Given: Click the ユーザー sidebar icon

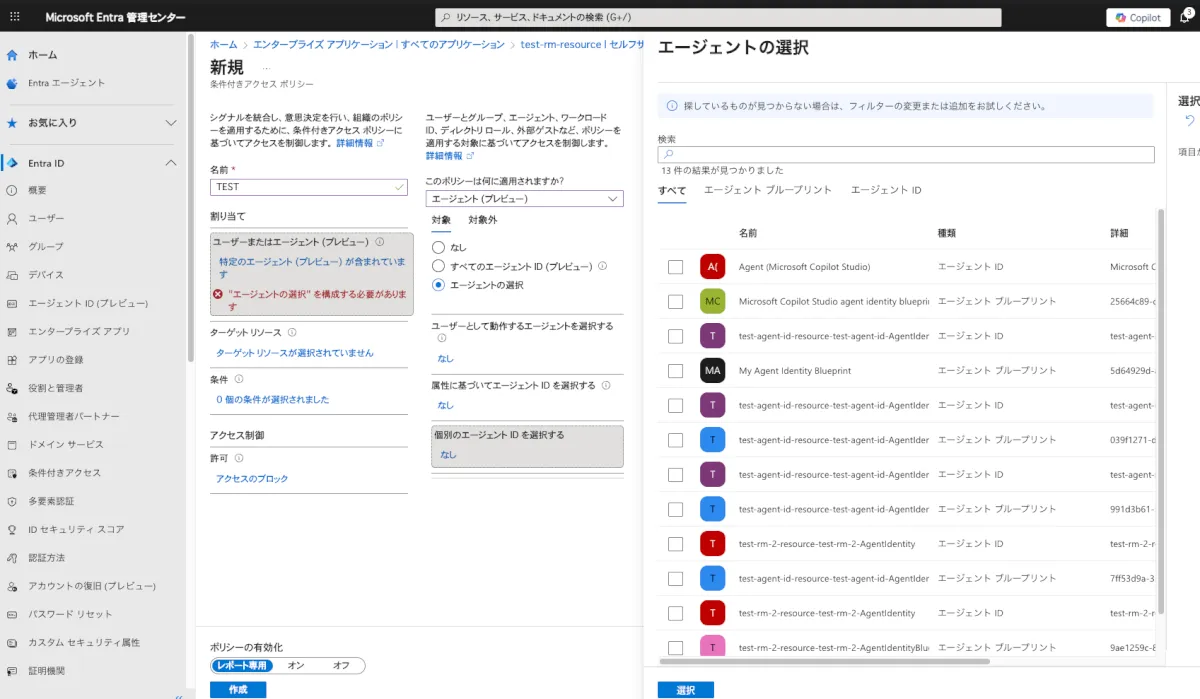Looking at the screenshot, I should point(12,218).
